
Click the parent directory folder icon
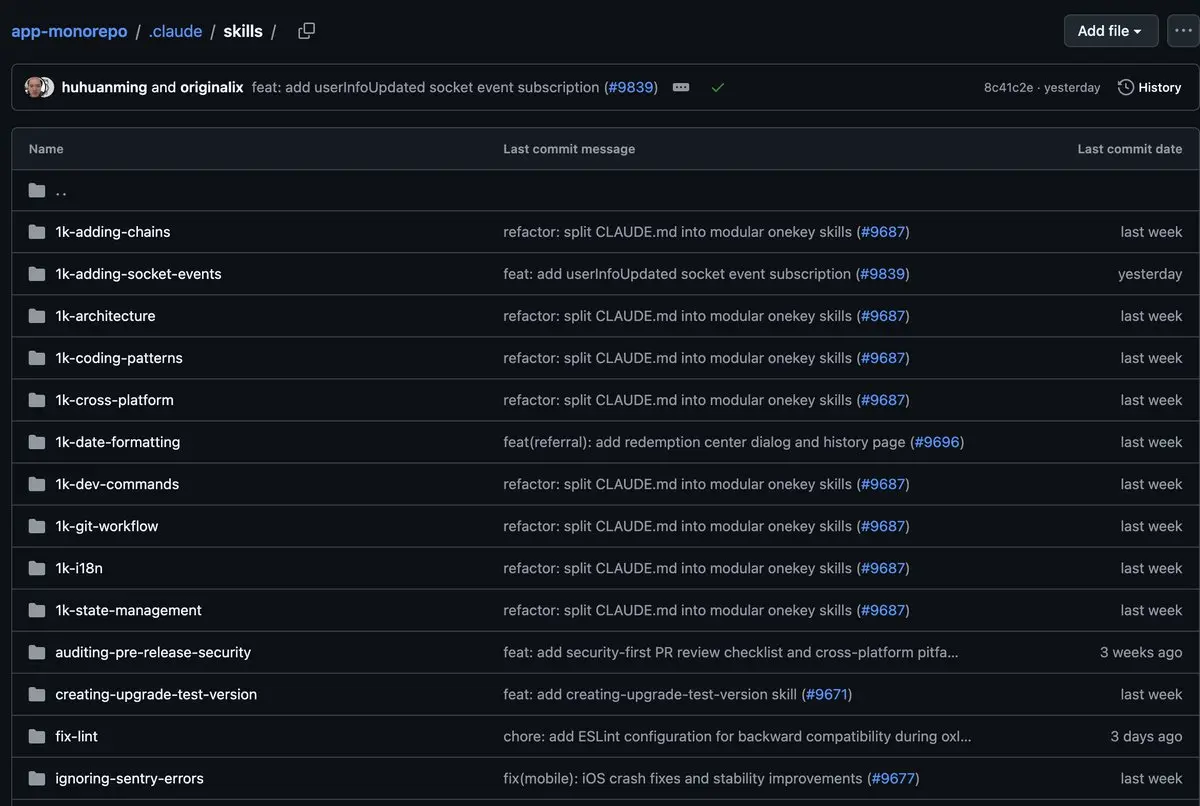coord(37,190)
